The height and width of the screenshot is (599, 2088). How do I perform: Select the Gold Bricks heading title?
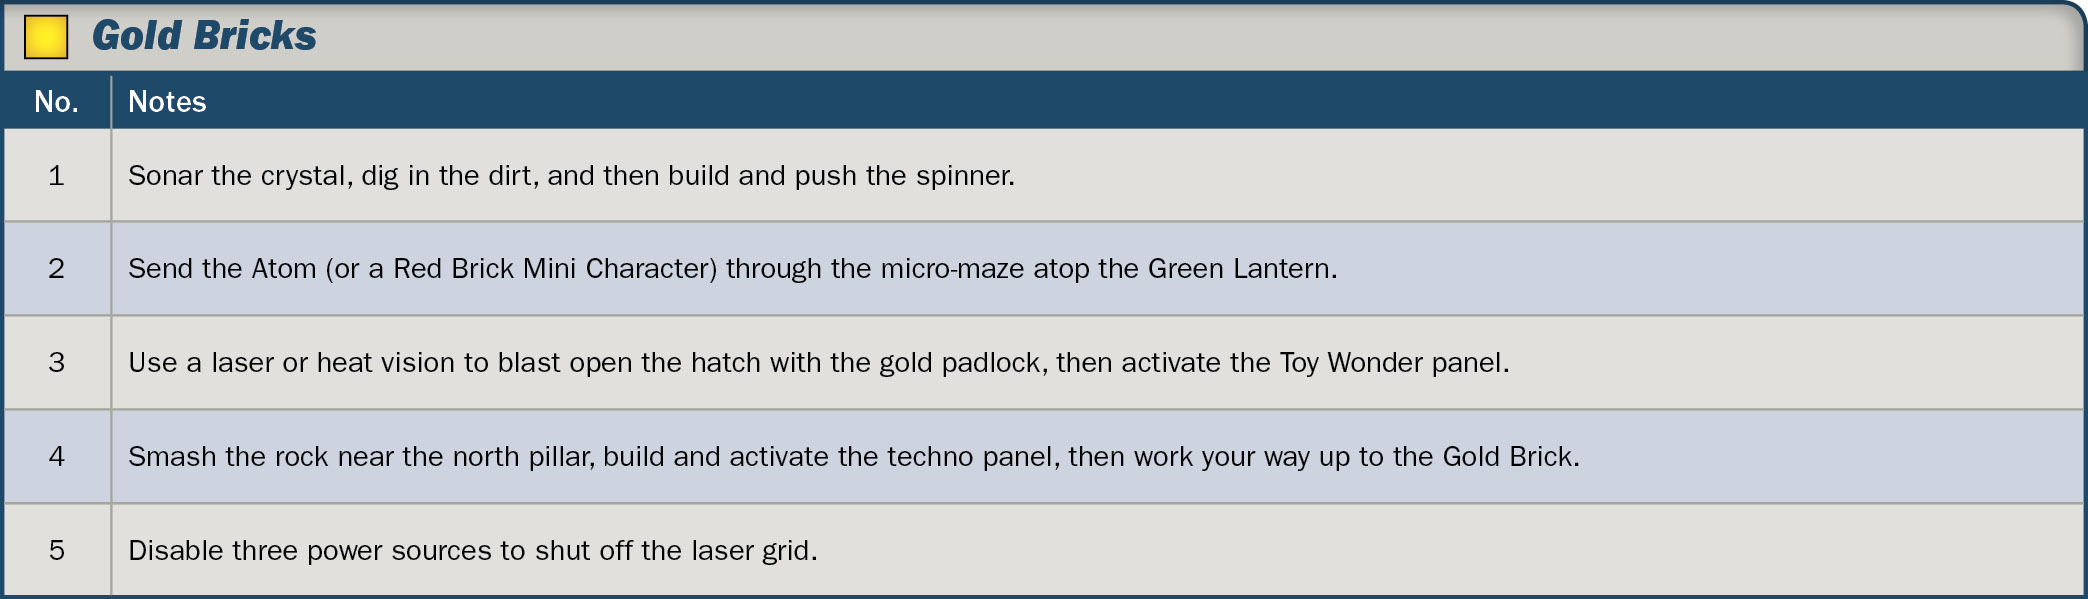[x=204, y=36]
